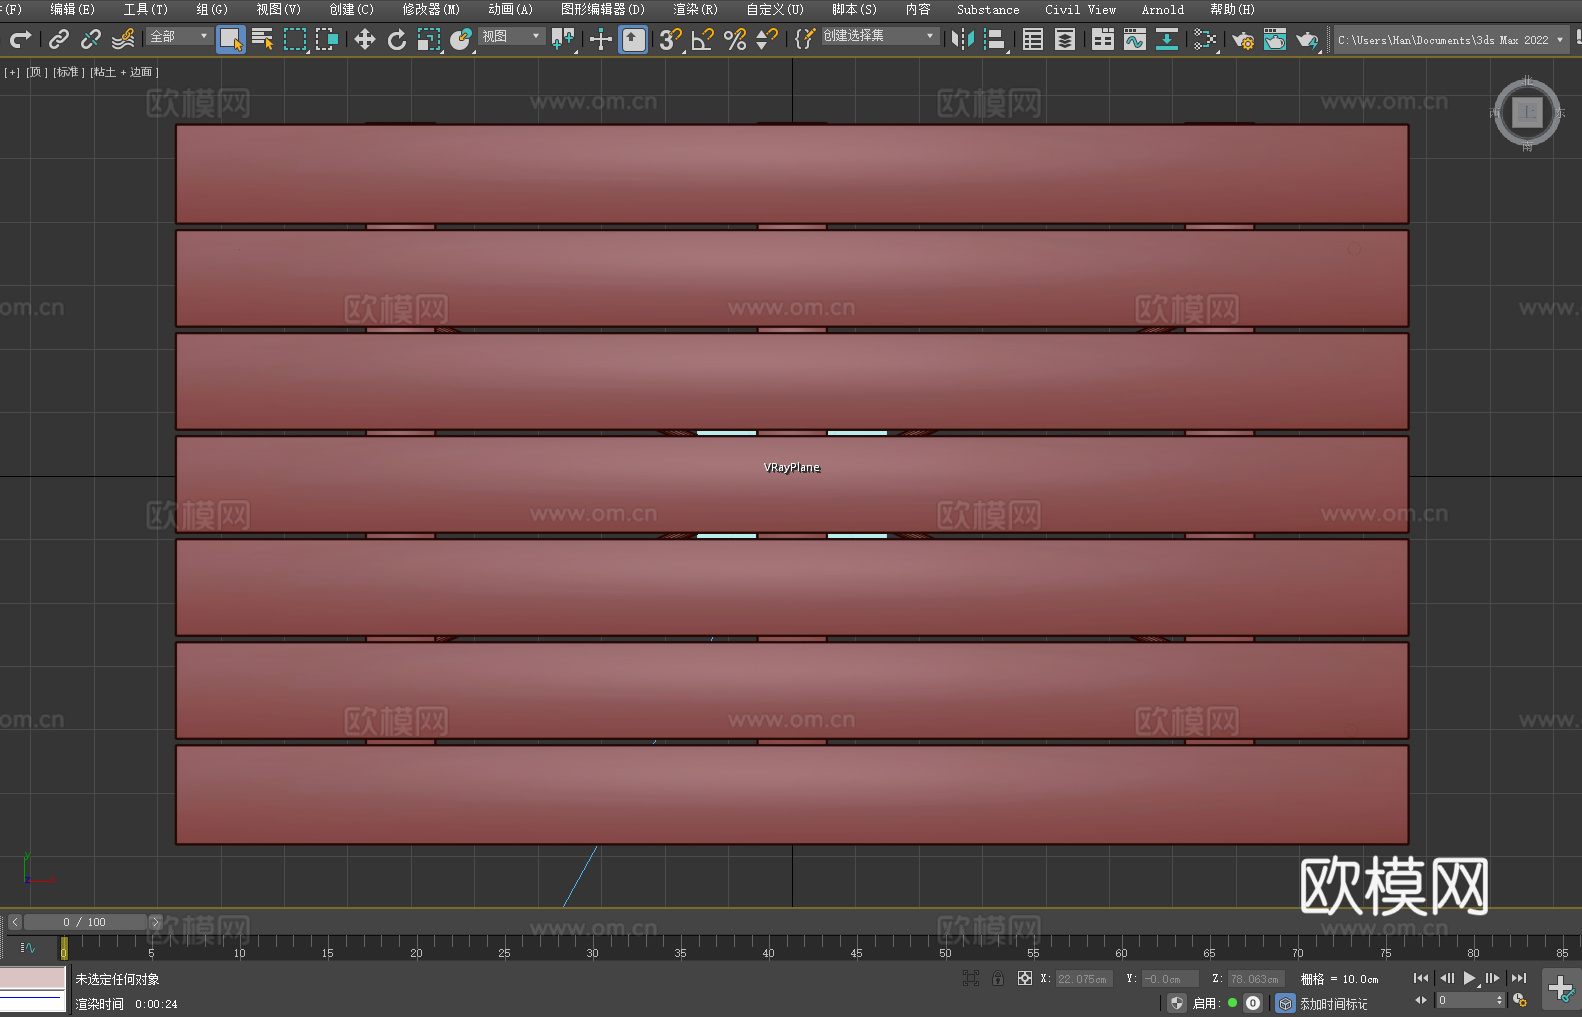
Task: Activate the Select Object tool
Action: tap(231, 39)
